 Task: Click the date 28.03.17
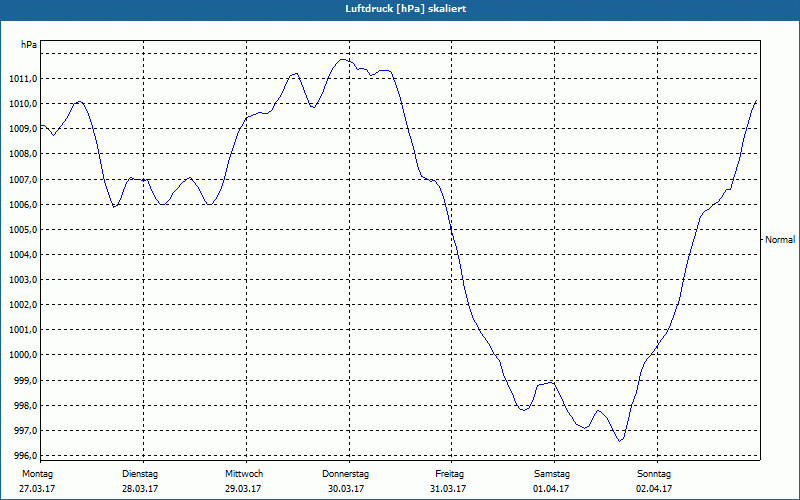(140, 489)
